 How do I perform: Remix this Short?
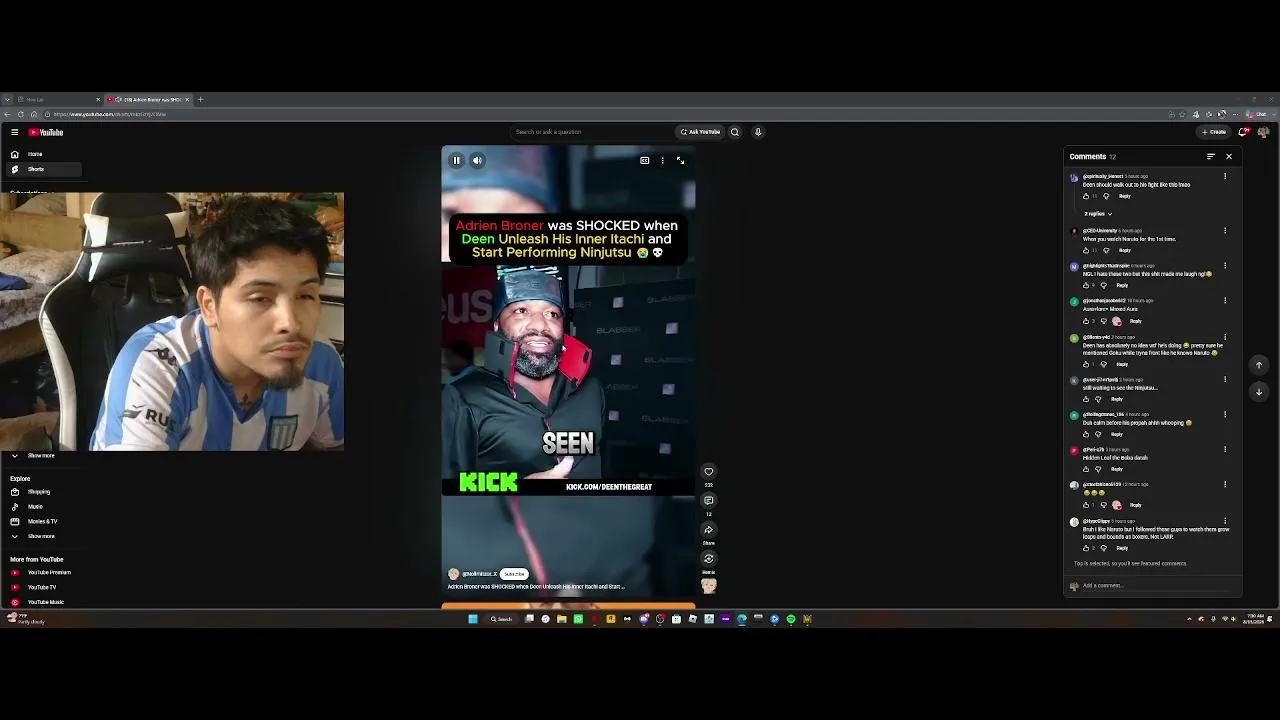(x=709, y=559)
